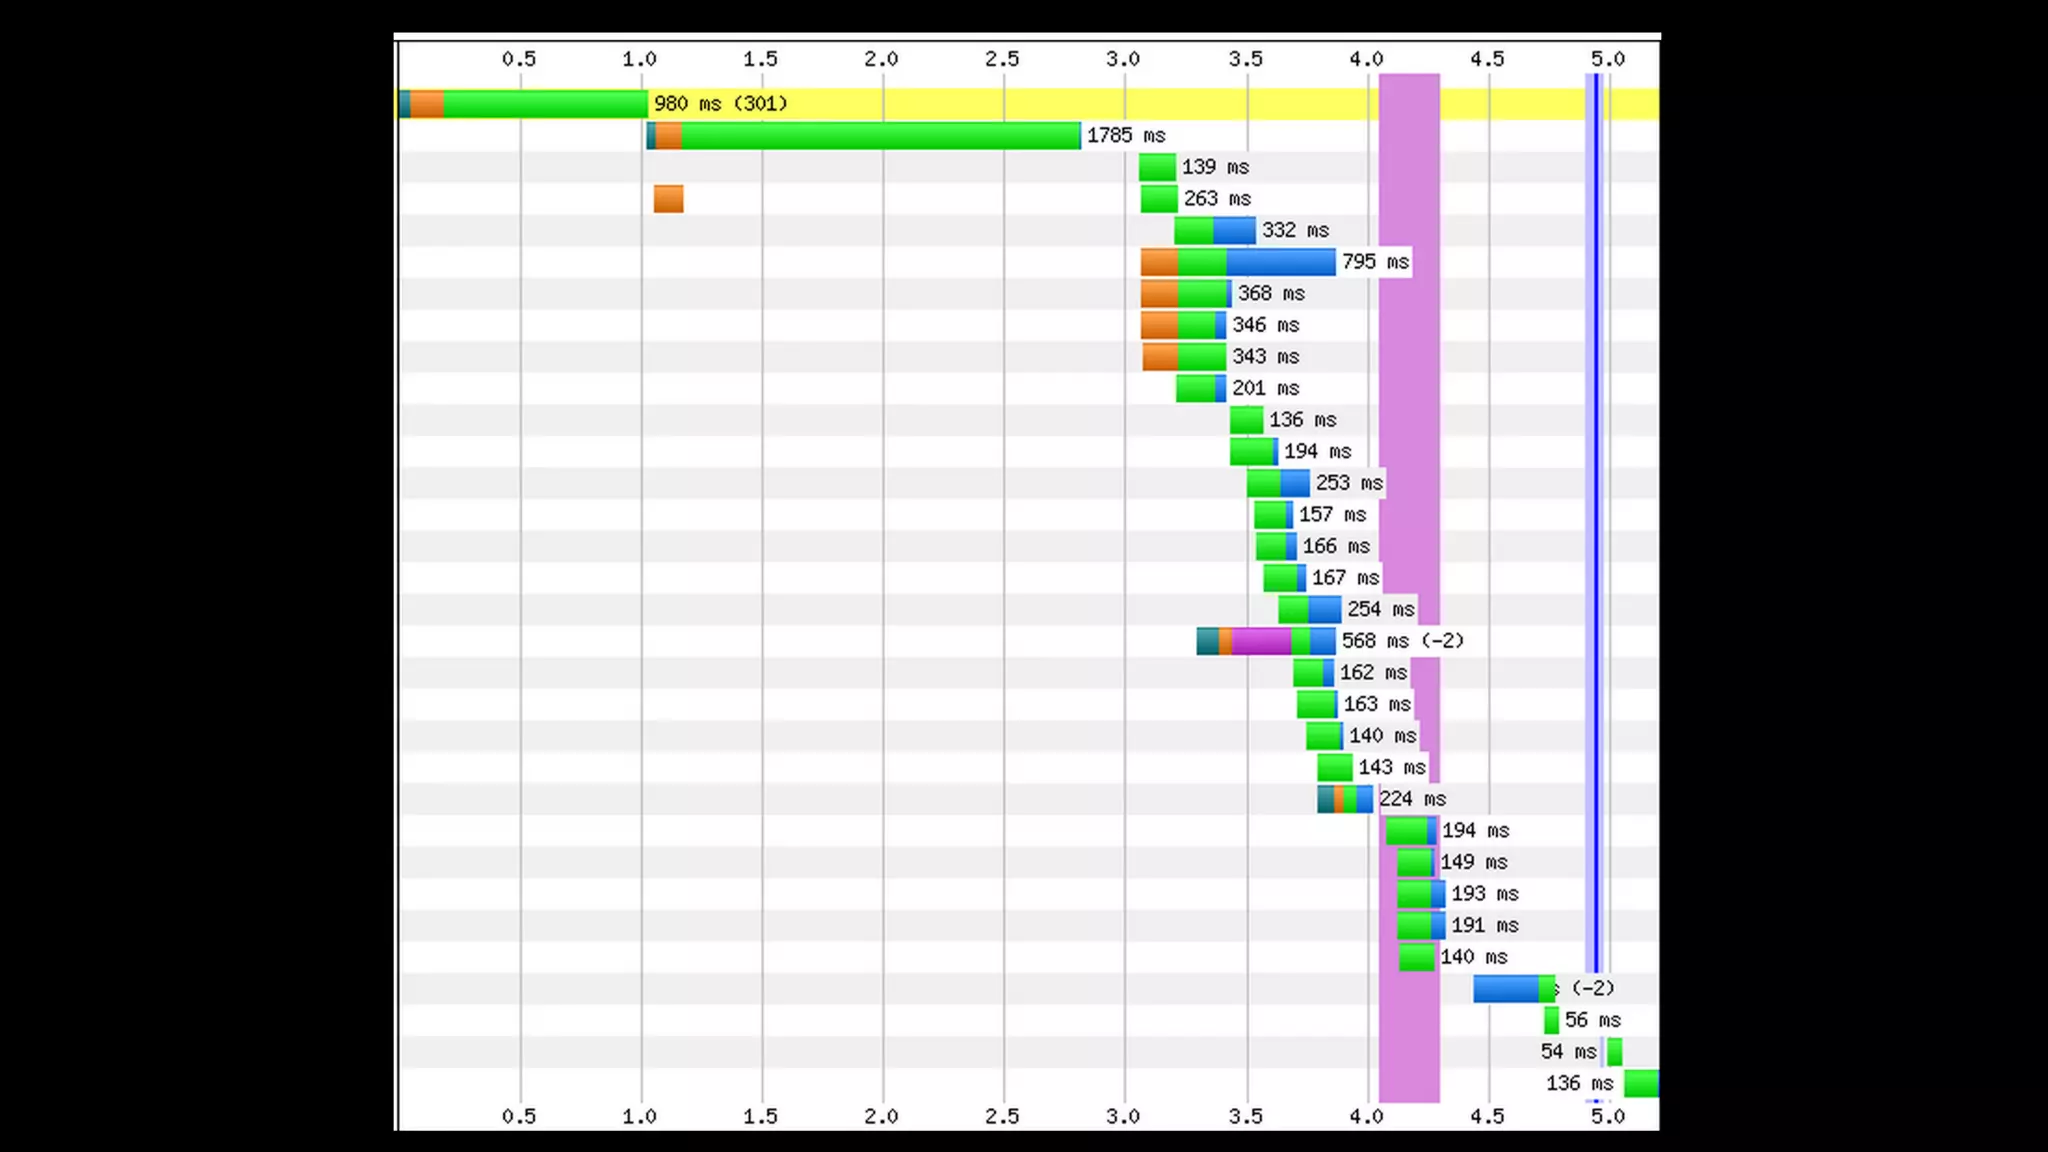Select the 54 ms green bar
2048x1152 pixels.
pos(1614,1052)
